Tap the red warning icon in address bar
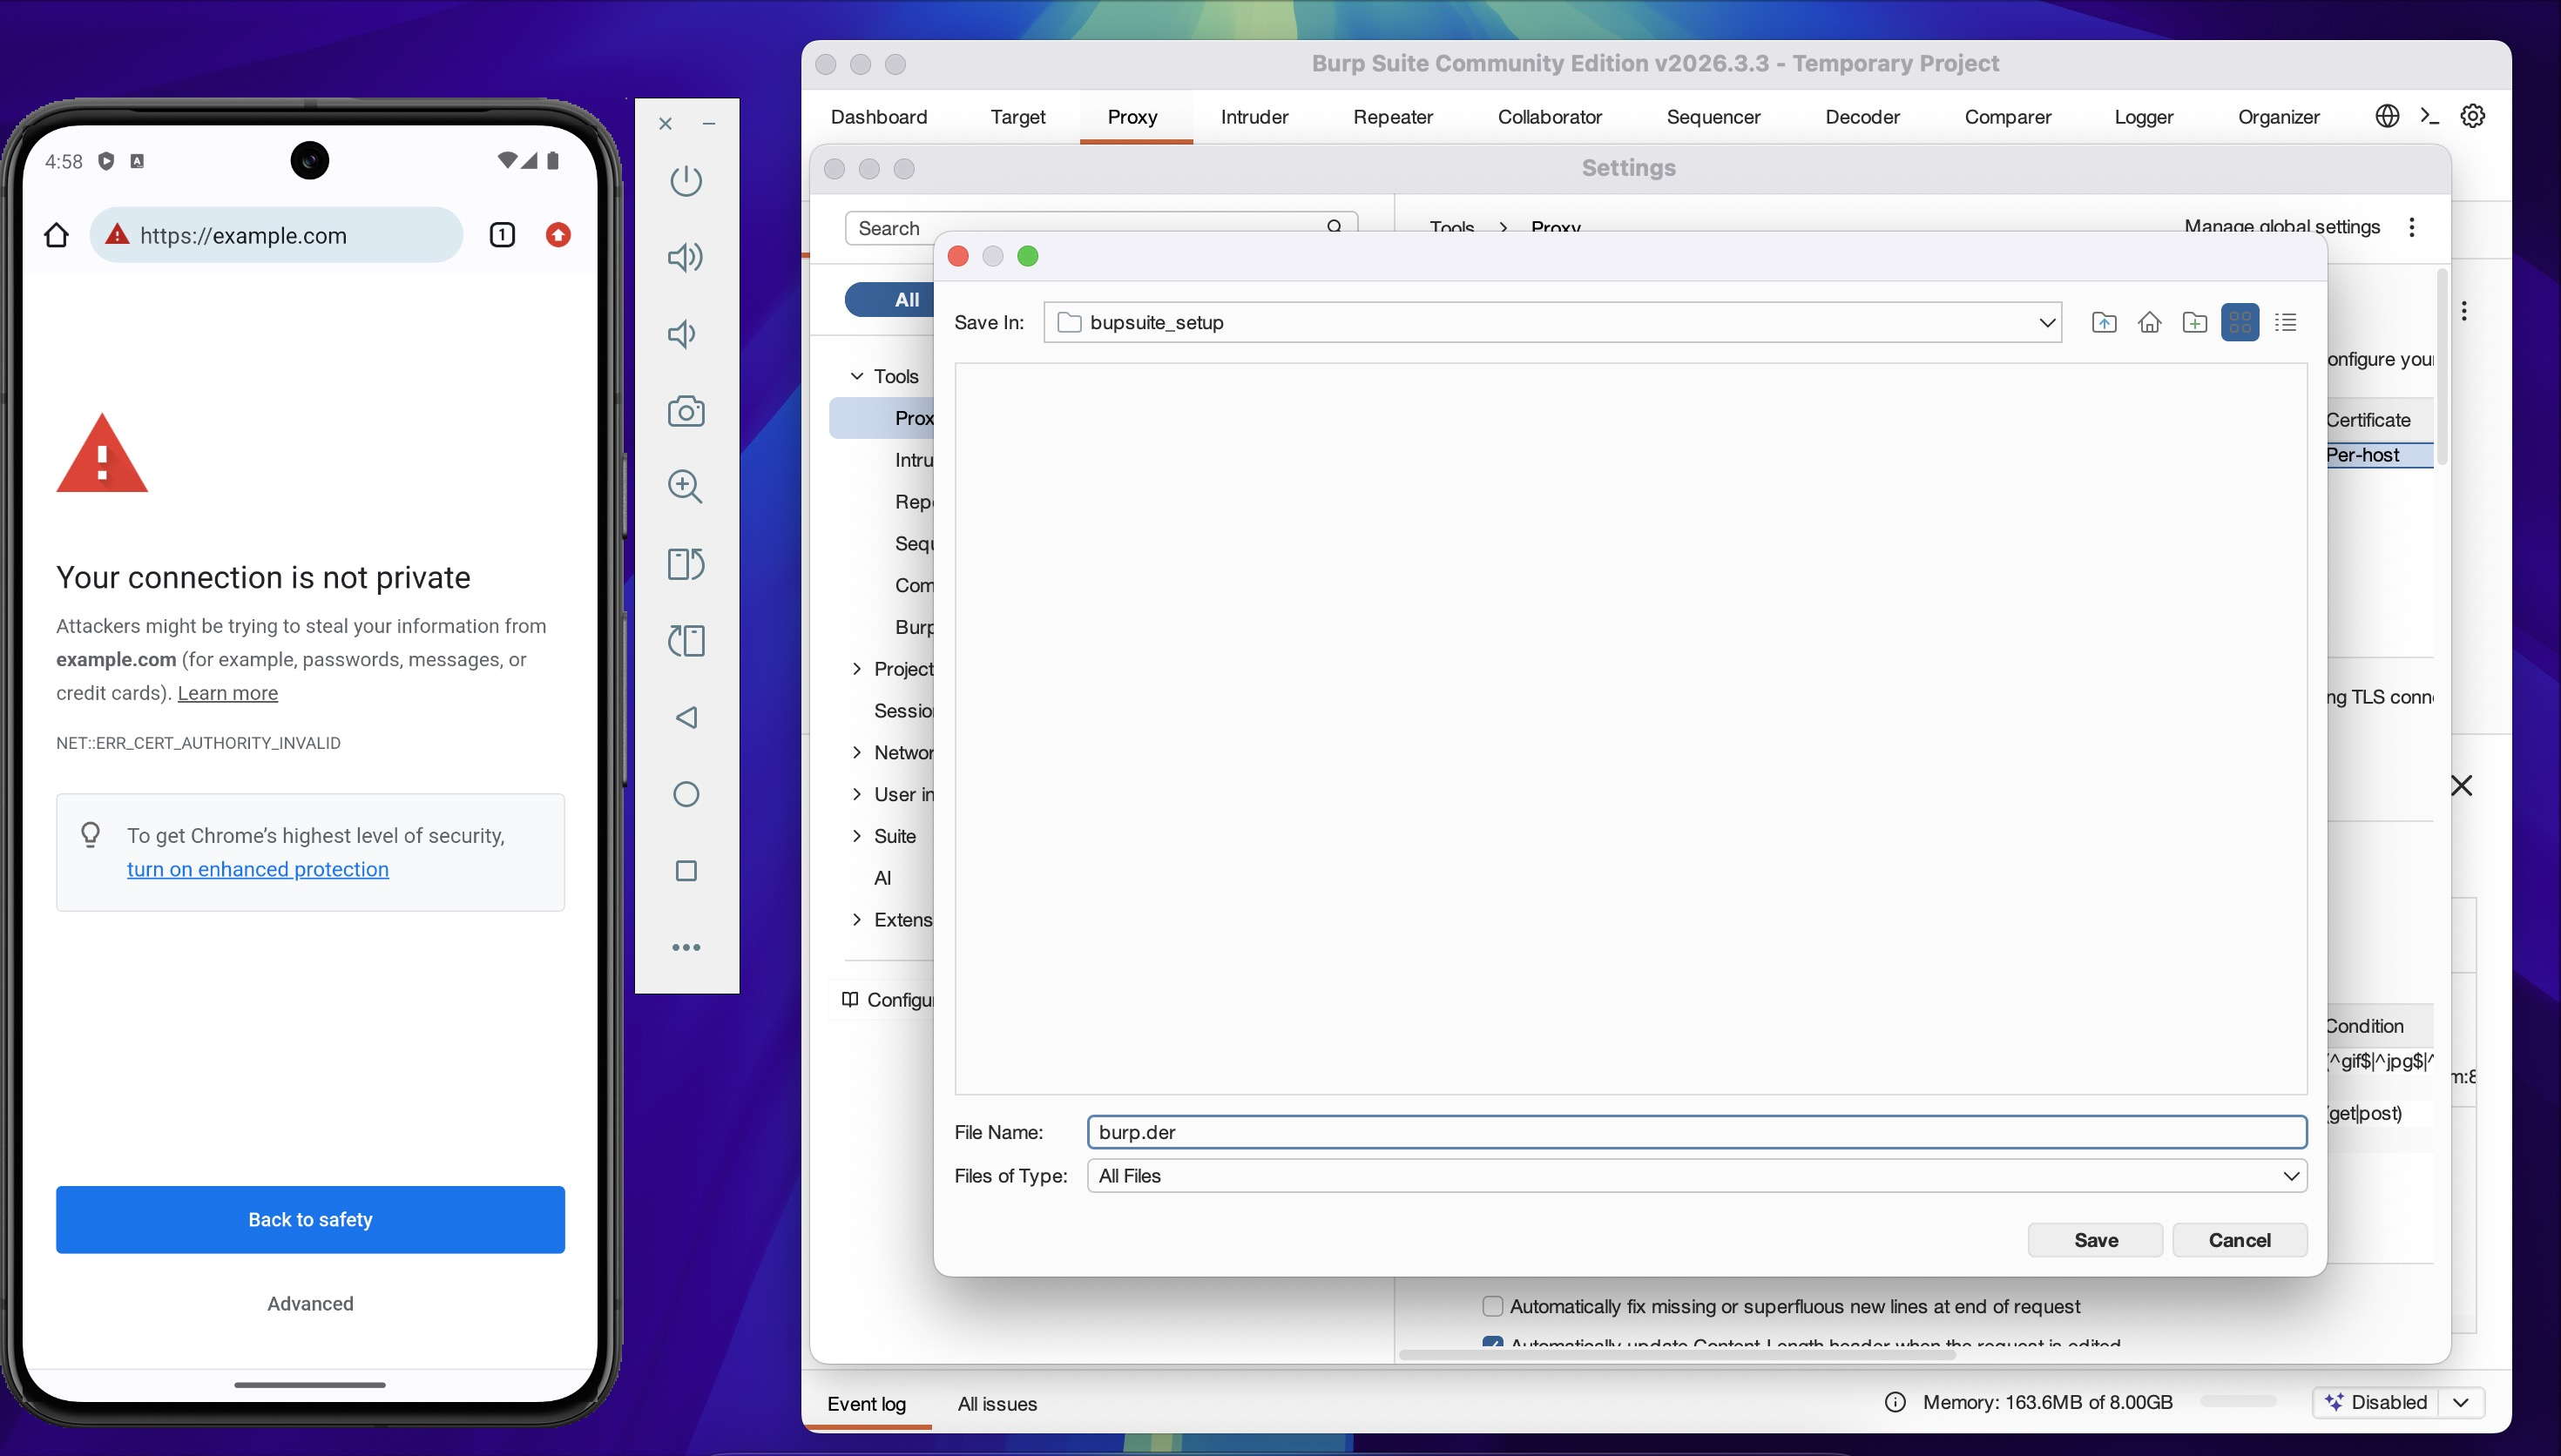Image resolution: width=2561 pixels, height=1456 pixels. point(117,235)
